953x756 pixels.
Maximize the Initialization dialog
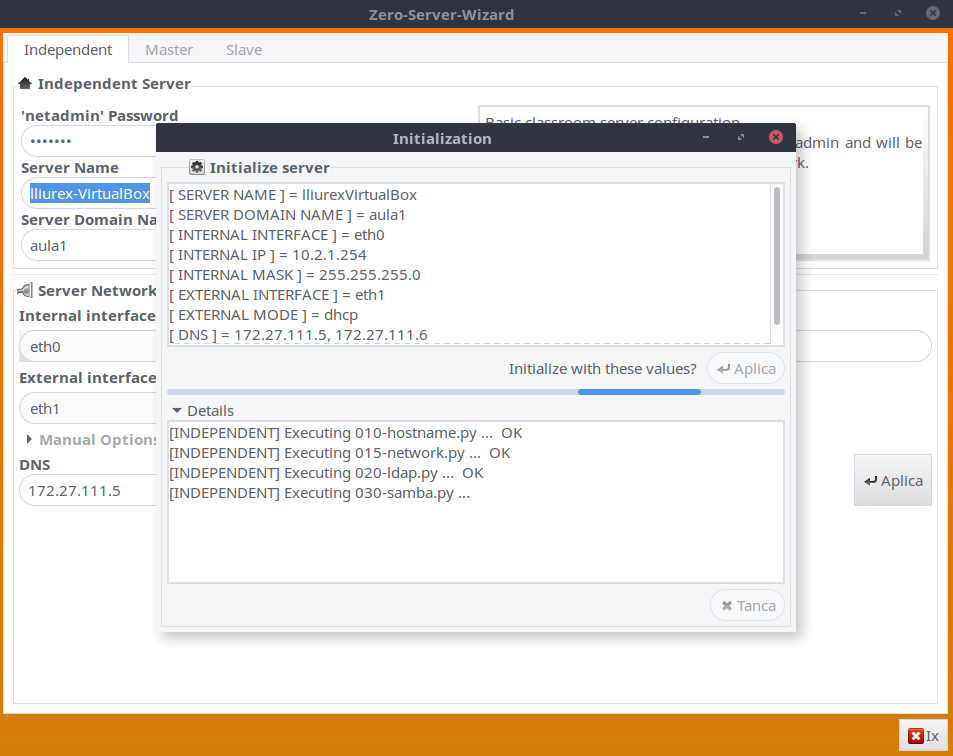(x=741, y=138)
